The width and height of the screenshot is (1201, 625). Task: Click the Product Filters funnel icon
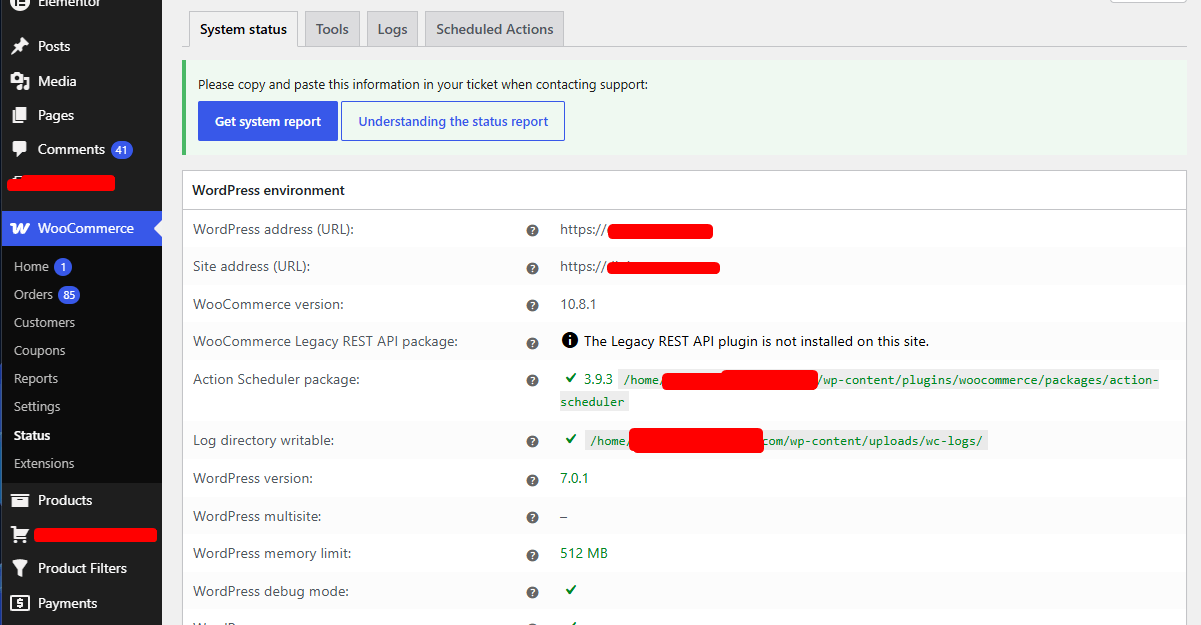click(x=19, y=568)
